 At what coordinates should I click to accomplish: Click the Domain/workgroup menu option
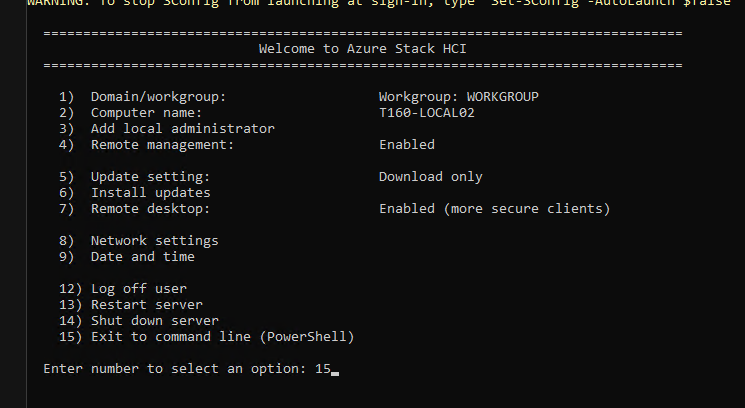point(158,97)
